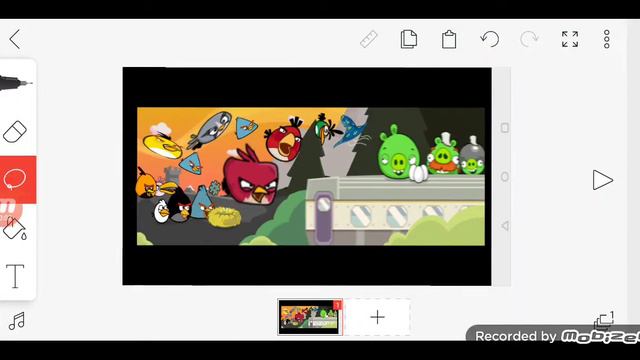Tap the recorded Android recents square button
640x360 pixels.
(505, 128)
